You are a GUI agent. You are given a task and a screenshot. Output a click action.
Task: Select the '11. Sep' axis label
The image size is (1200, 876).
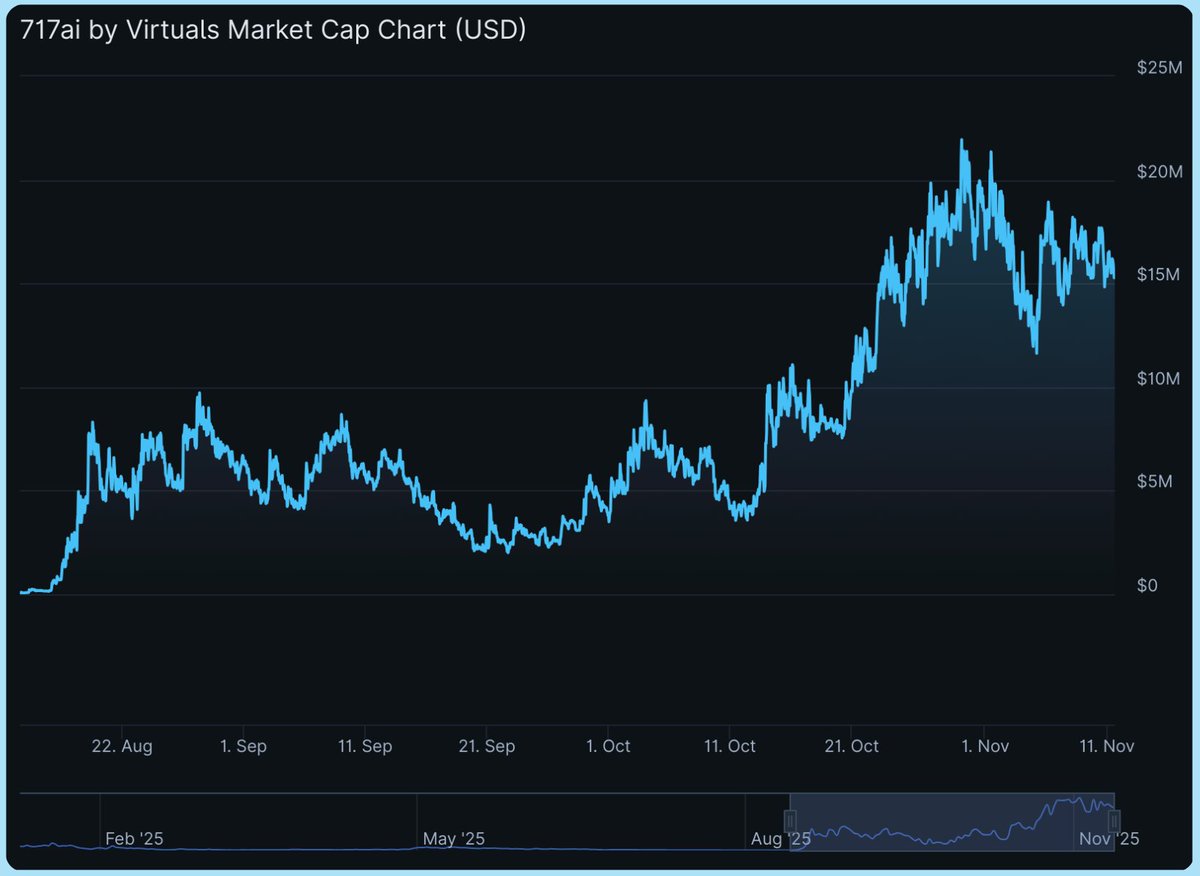(x=364, y=746)
